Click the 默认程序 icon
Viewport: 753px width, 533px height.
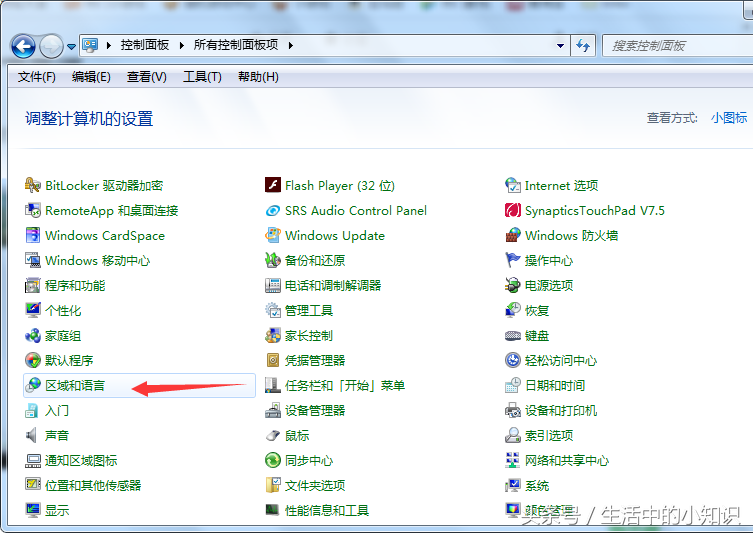point(33,360)
